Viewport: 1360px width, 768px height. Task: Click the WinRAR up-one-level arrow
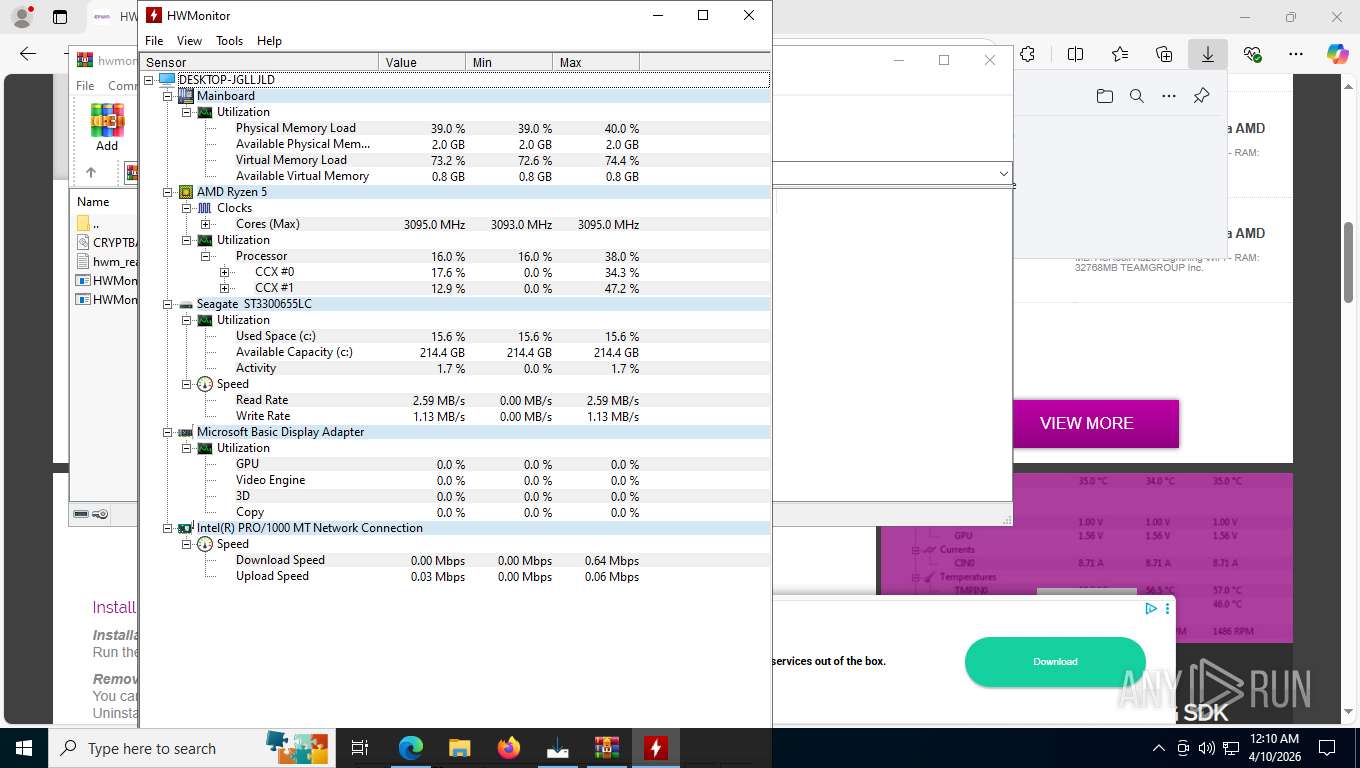point(91,172)
